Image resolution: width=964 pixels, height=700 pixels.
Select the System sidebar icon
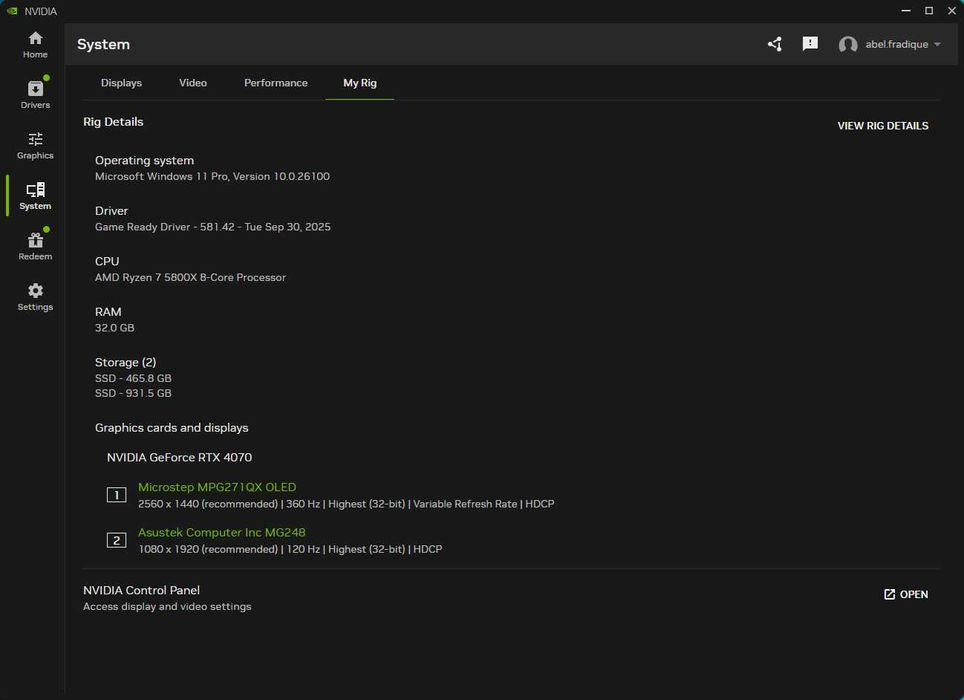click(35, 195)
